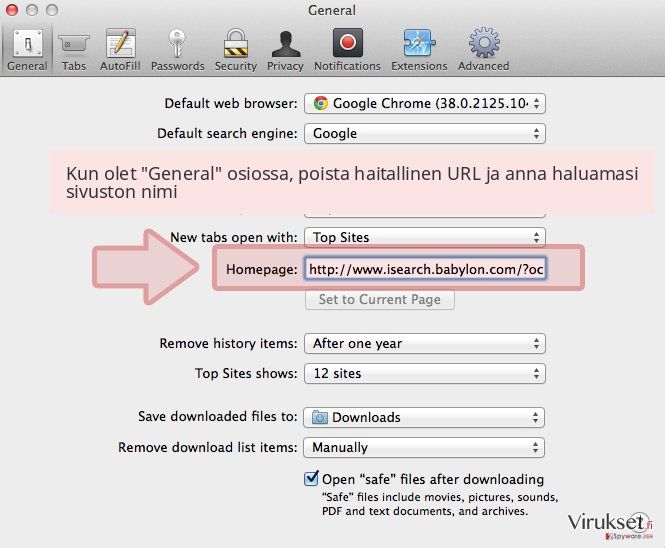
Task: Expand Remove download list items dropdown
Action: (424, 447)
